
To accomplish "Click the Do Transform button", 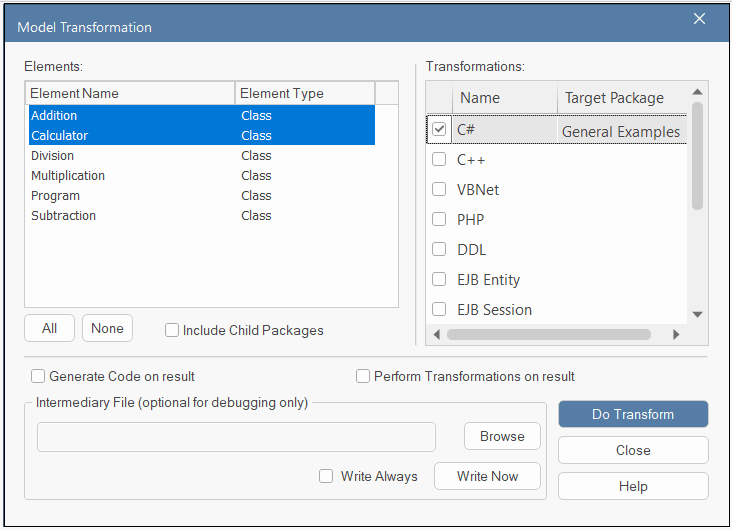I will point(632,414).
